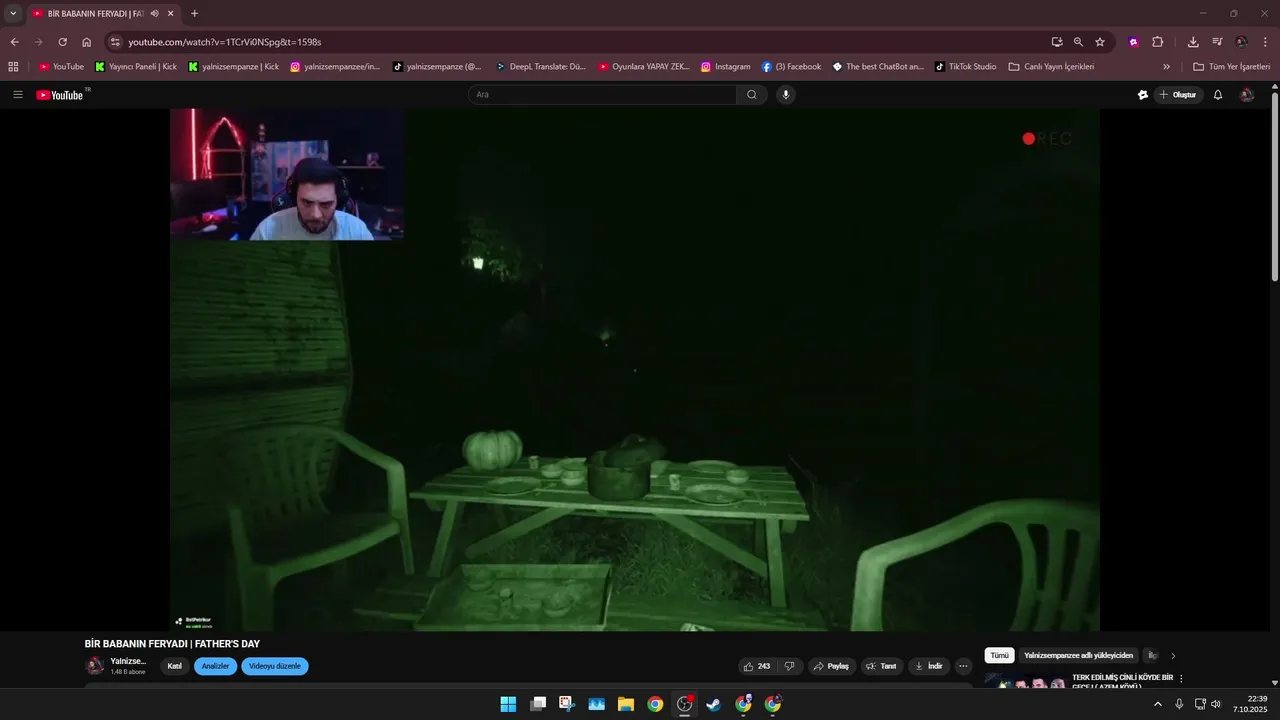The image size is (1280, 720).
Task: View site information icon in address bar
Action: tap(115, 42)
